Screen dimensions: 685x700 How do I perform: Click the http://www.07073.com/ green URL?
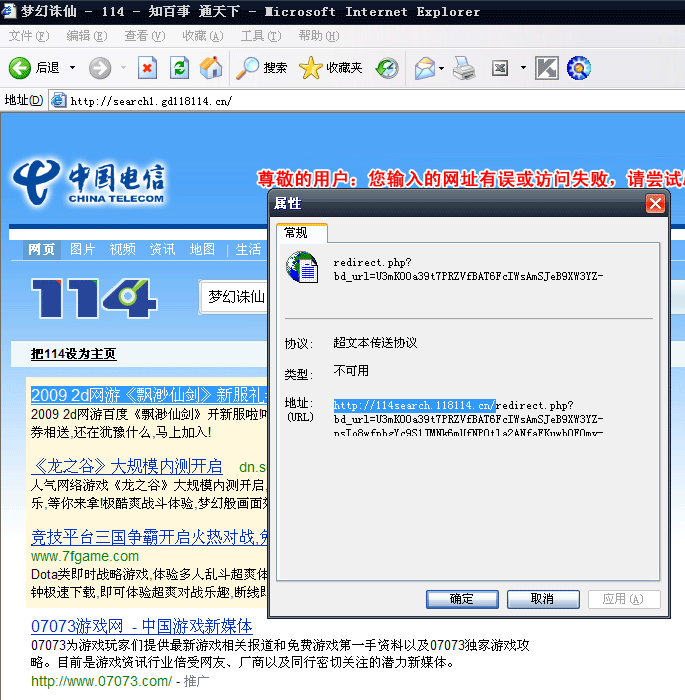[x=101, y=681]
